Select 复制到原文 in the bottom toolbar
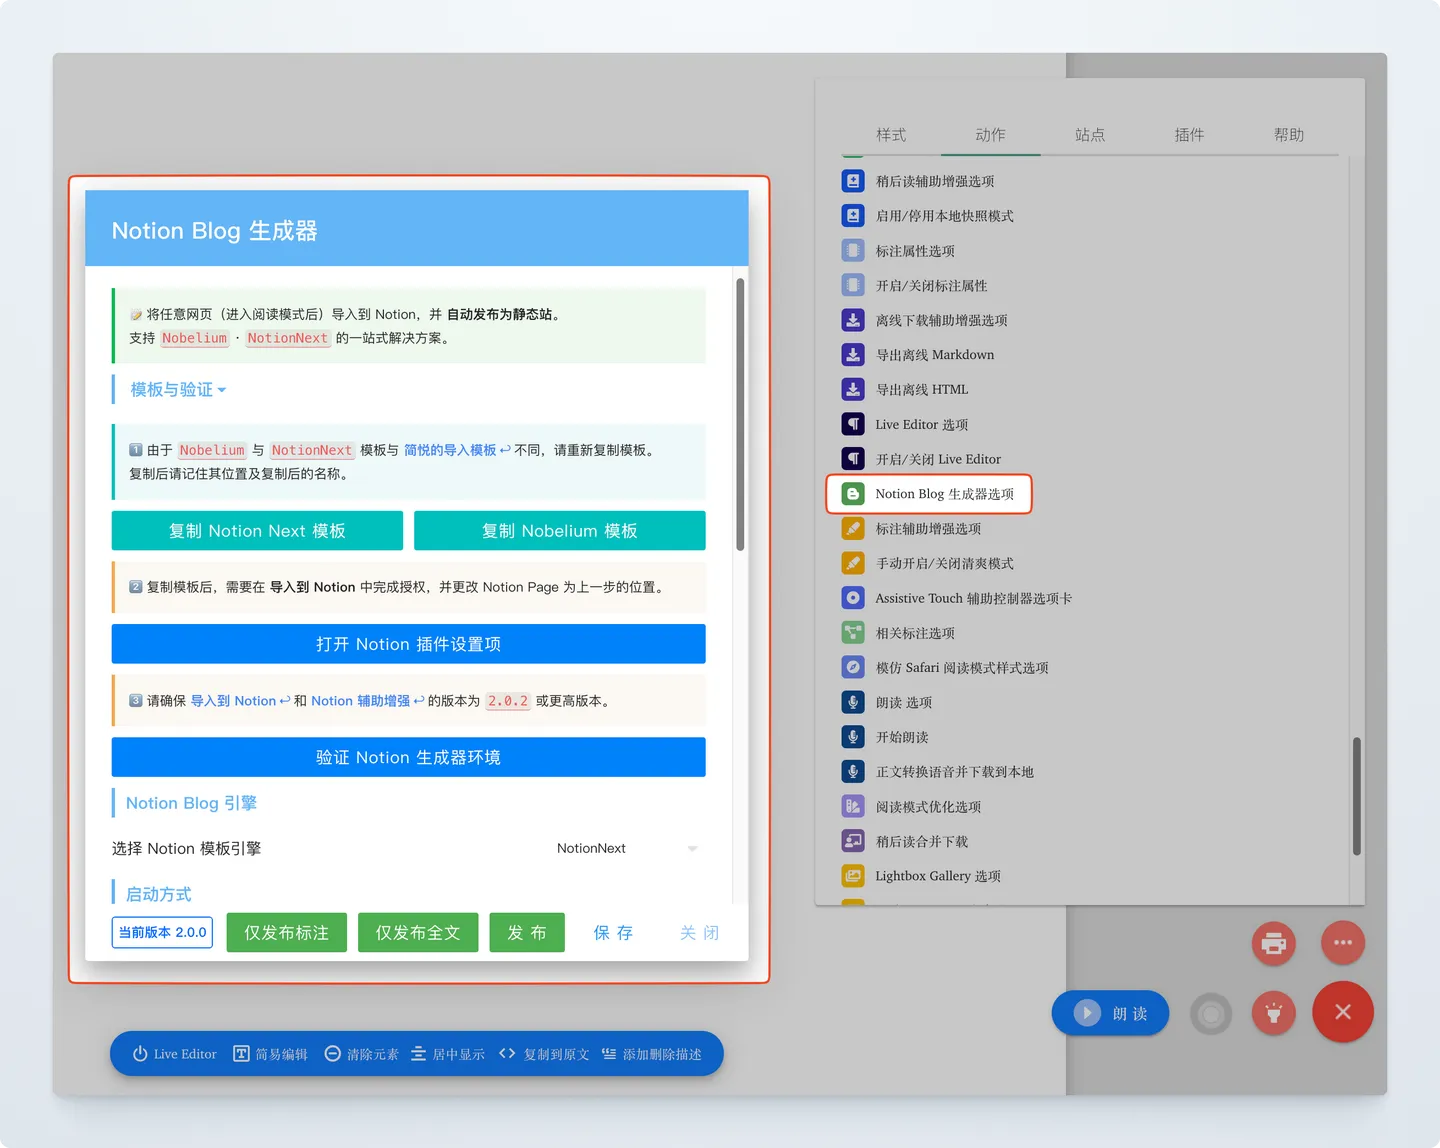 coord(544,1054)
